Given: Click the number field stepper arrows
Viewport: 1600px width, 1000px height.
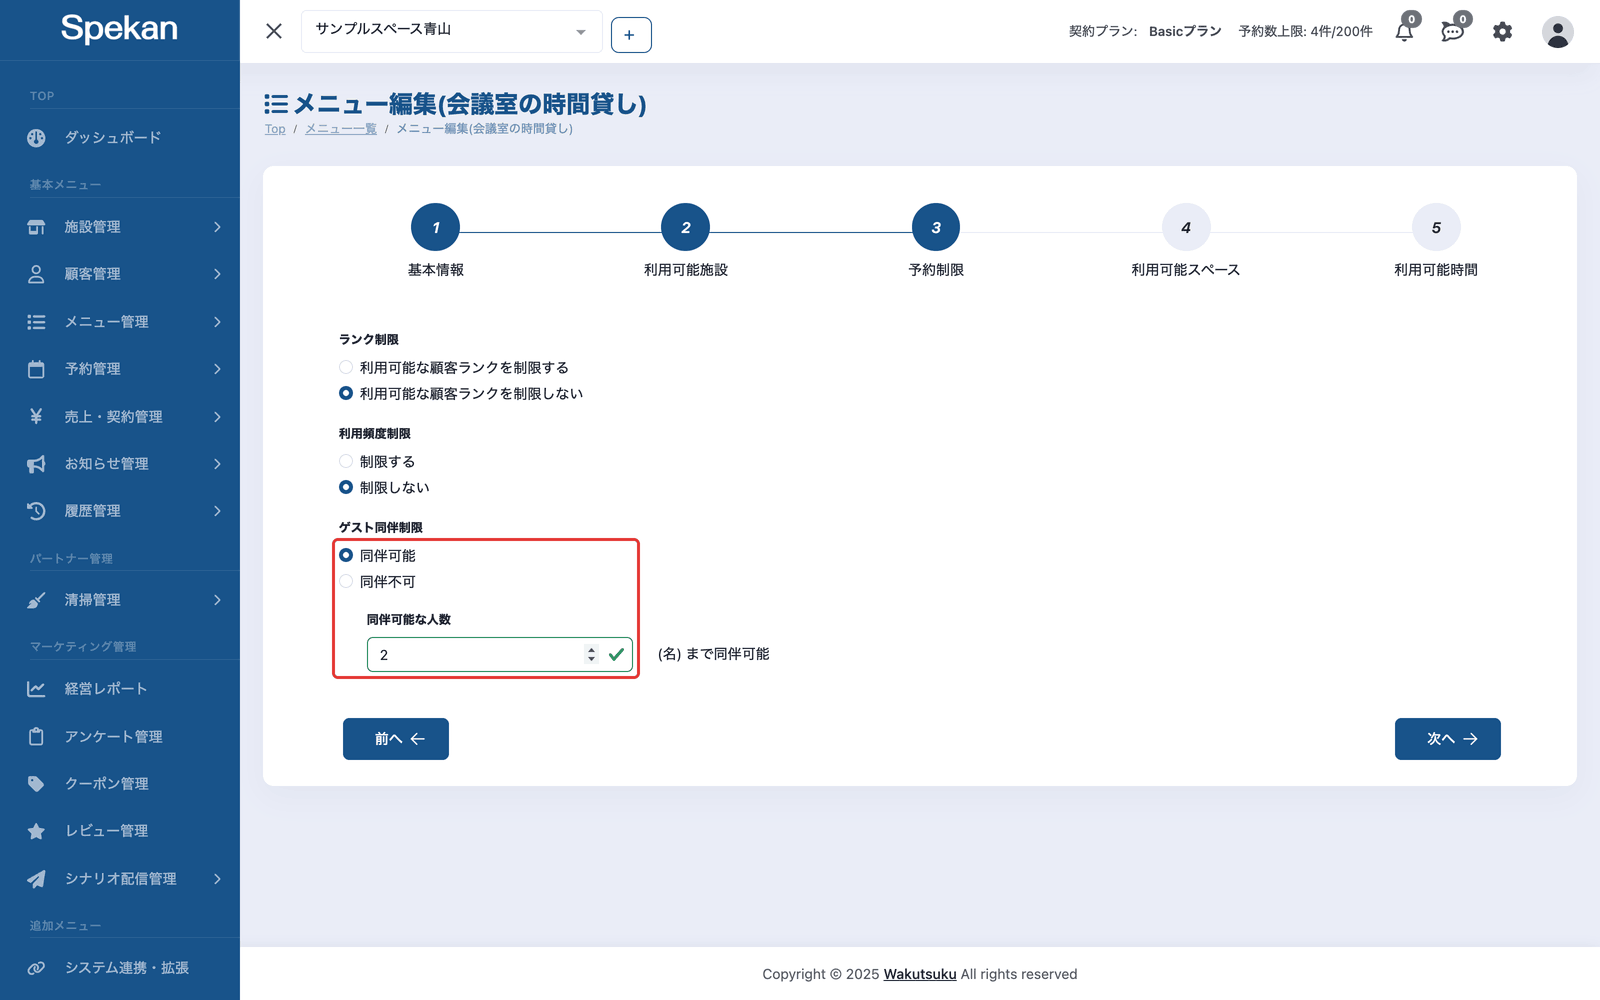Looking at the screenshot, I should [591, 654].
